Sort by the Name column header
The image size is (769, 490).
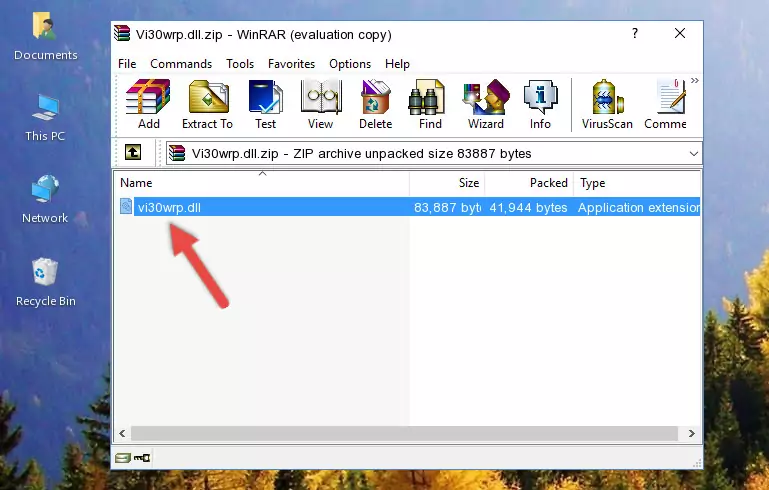tap(262, 183)
